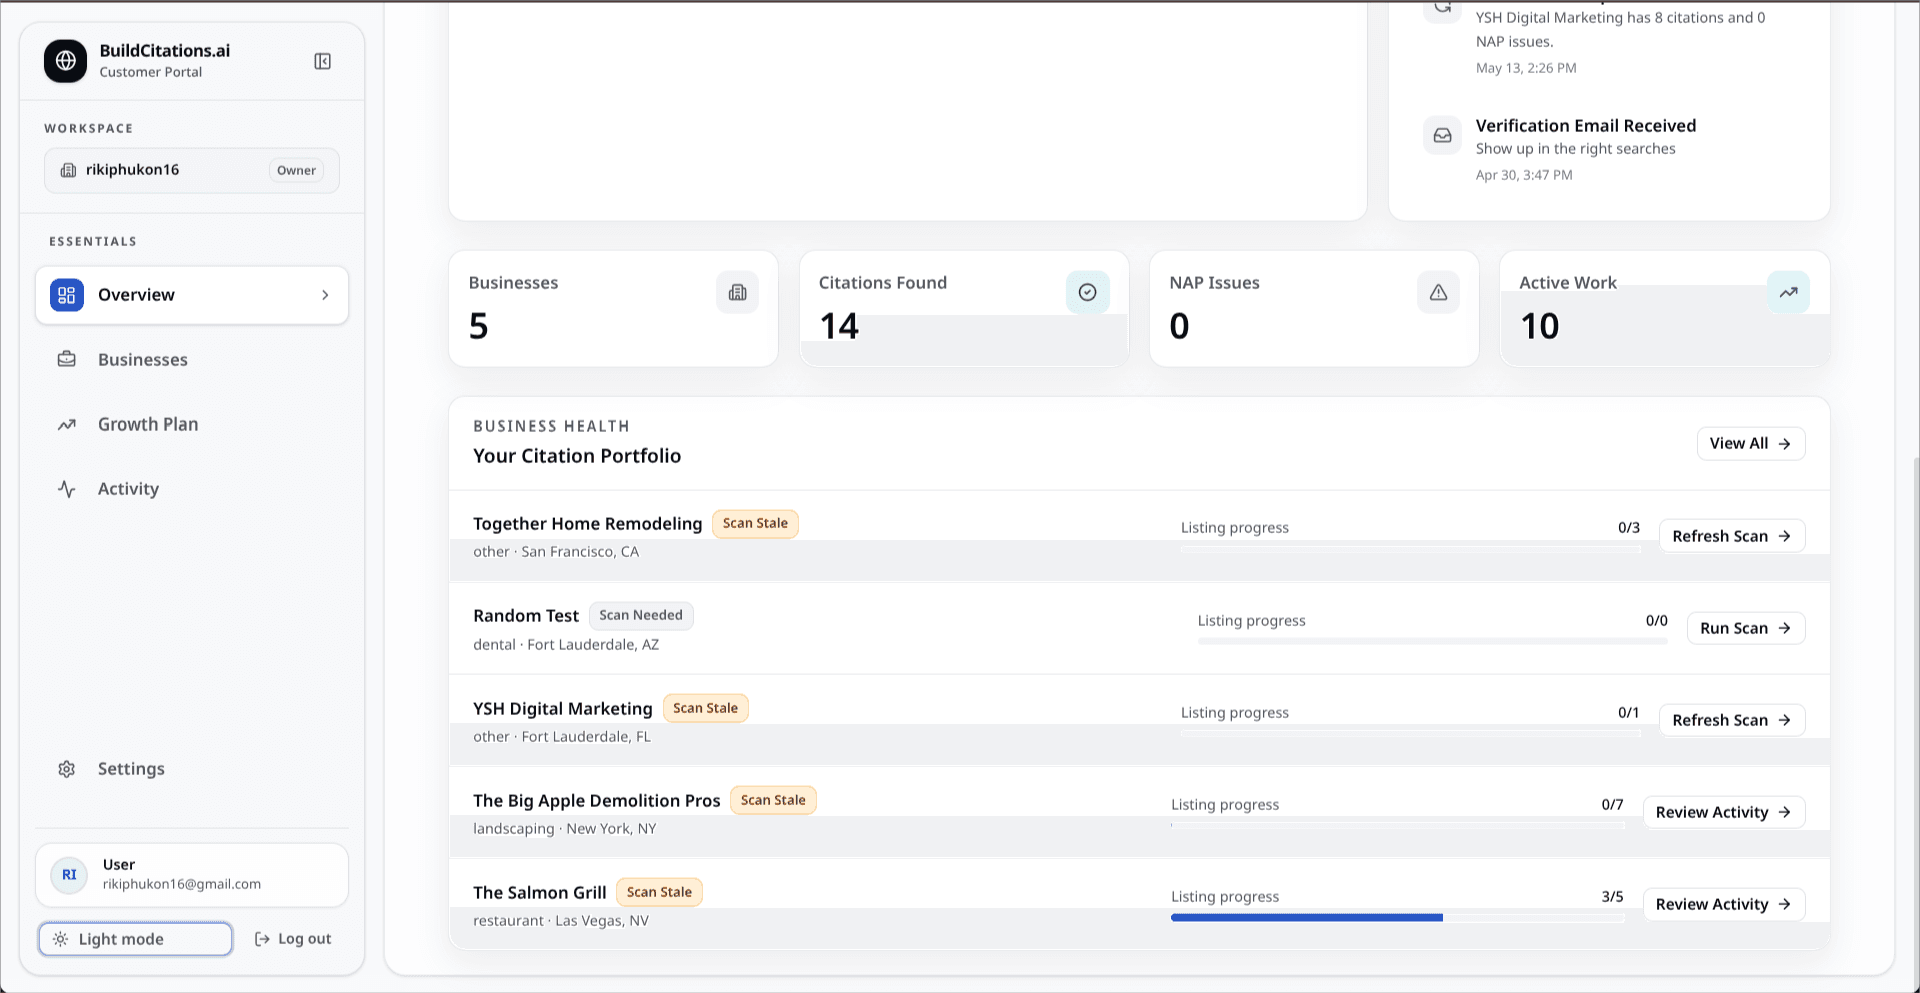The image size is (1920, 993).
Task: Click the Businesses briefcase icon
Action: pyautogui.click(x=67, y=359)
